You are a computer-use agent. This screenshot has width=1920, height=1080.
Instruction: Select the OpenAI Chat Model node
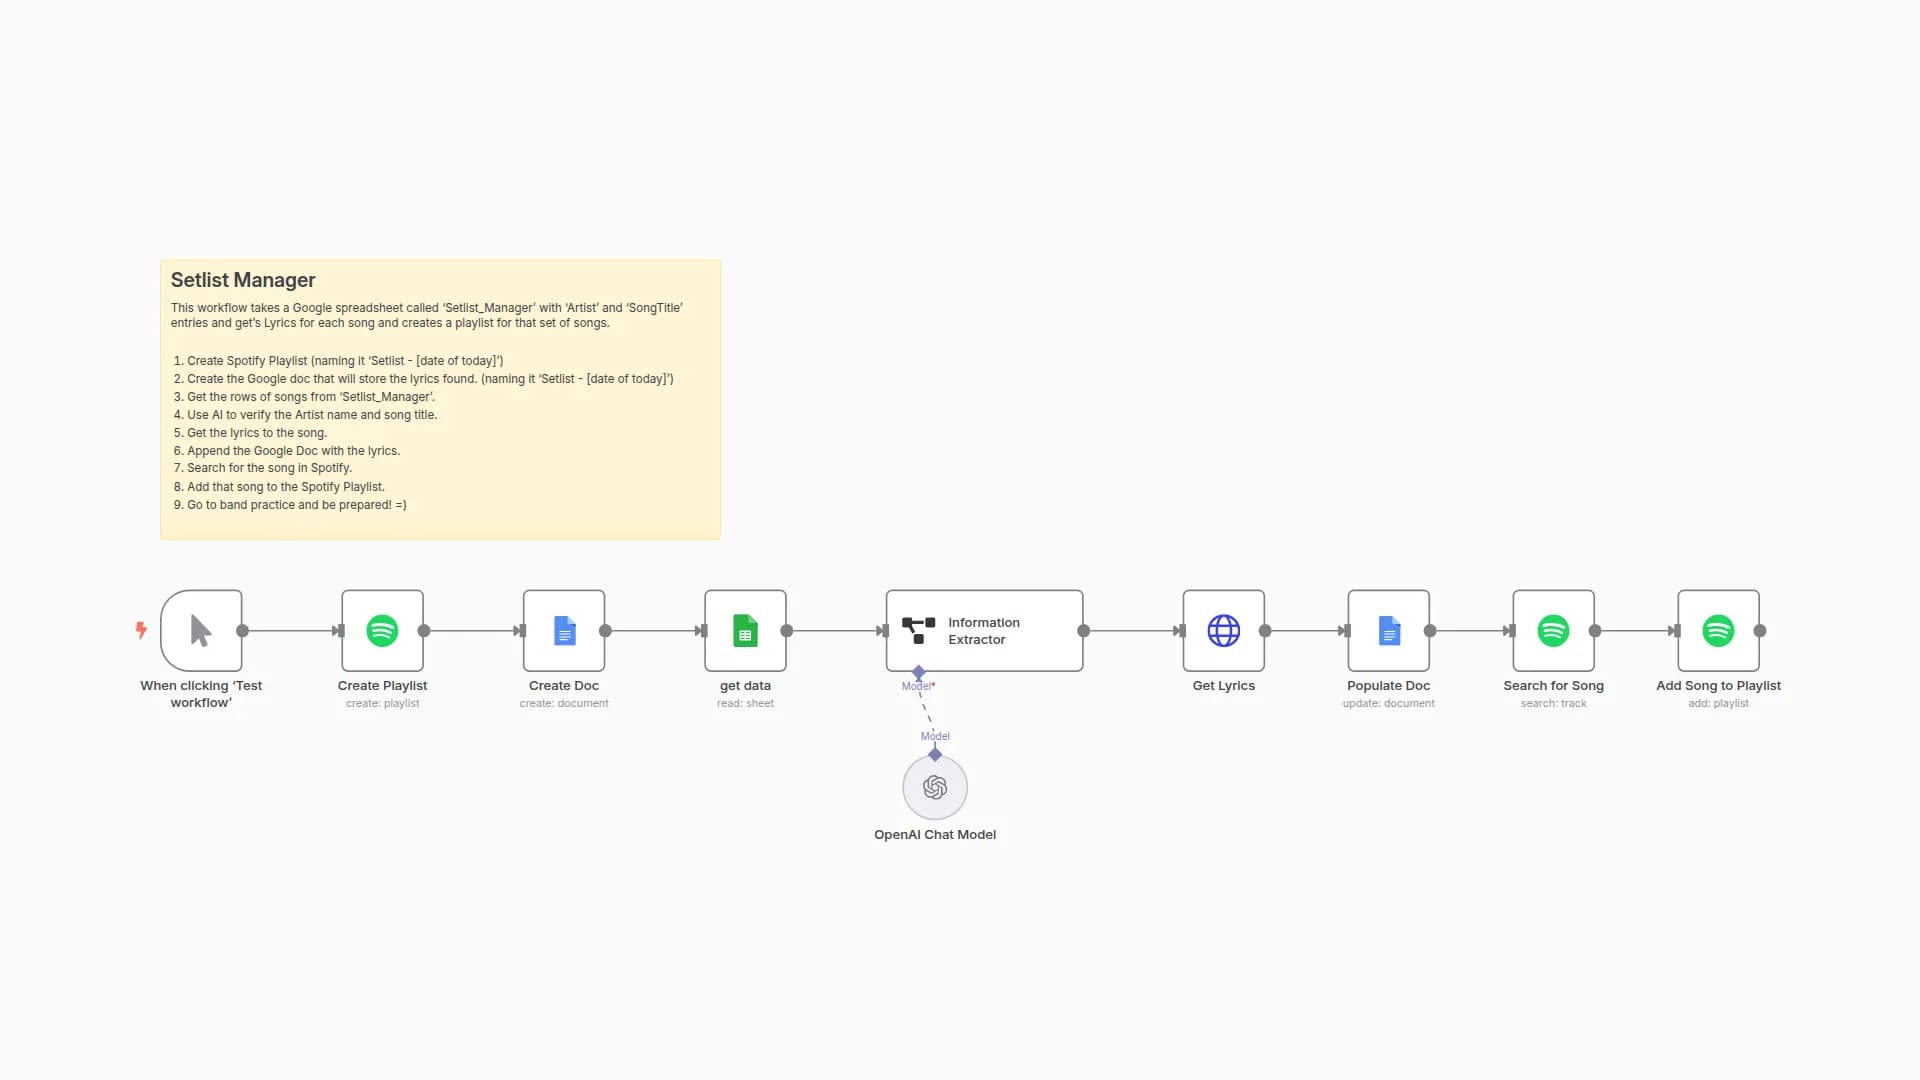click(x=935, y=787)
